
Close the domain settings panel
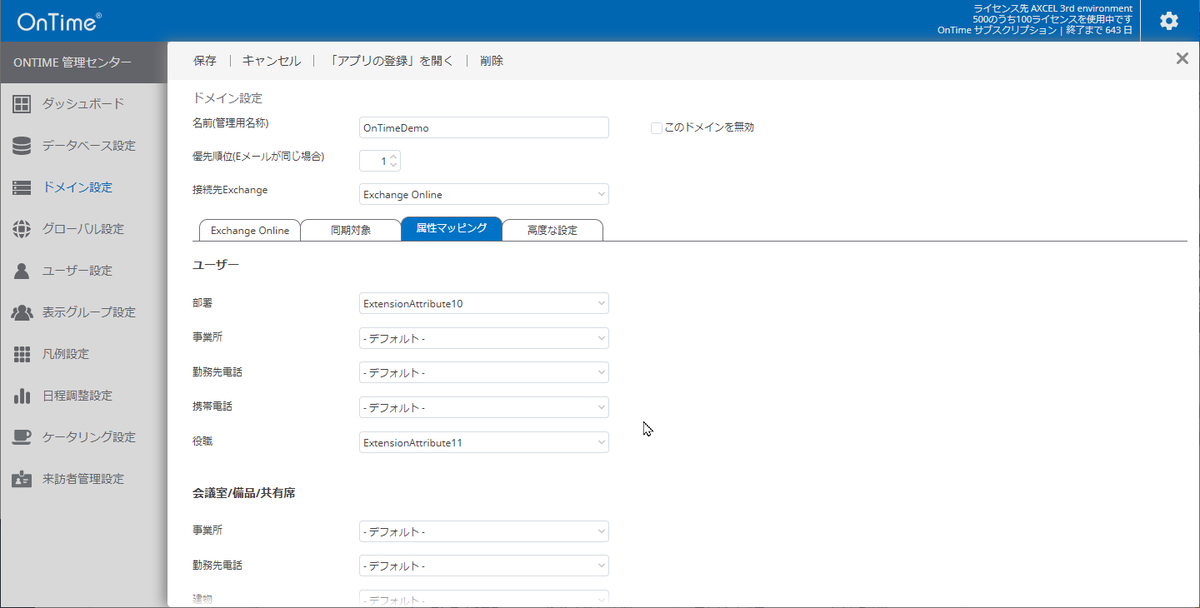[1182, 59]
